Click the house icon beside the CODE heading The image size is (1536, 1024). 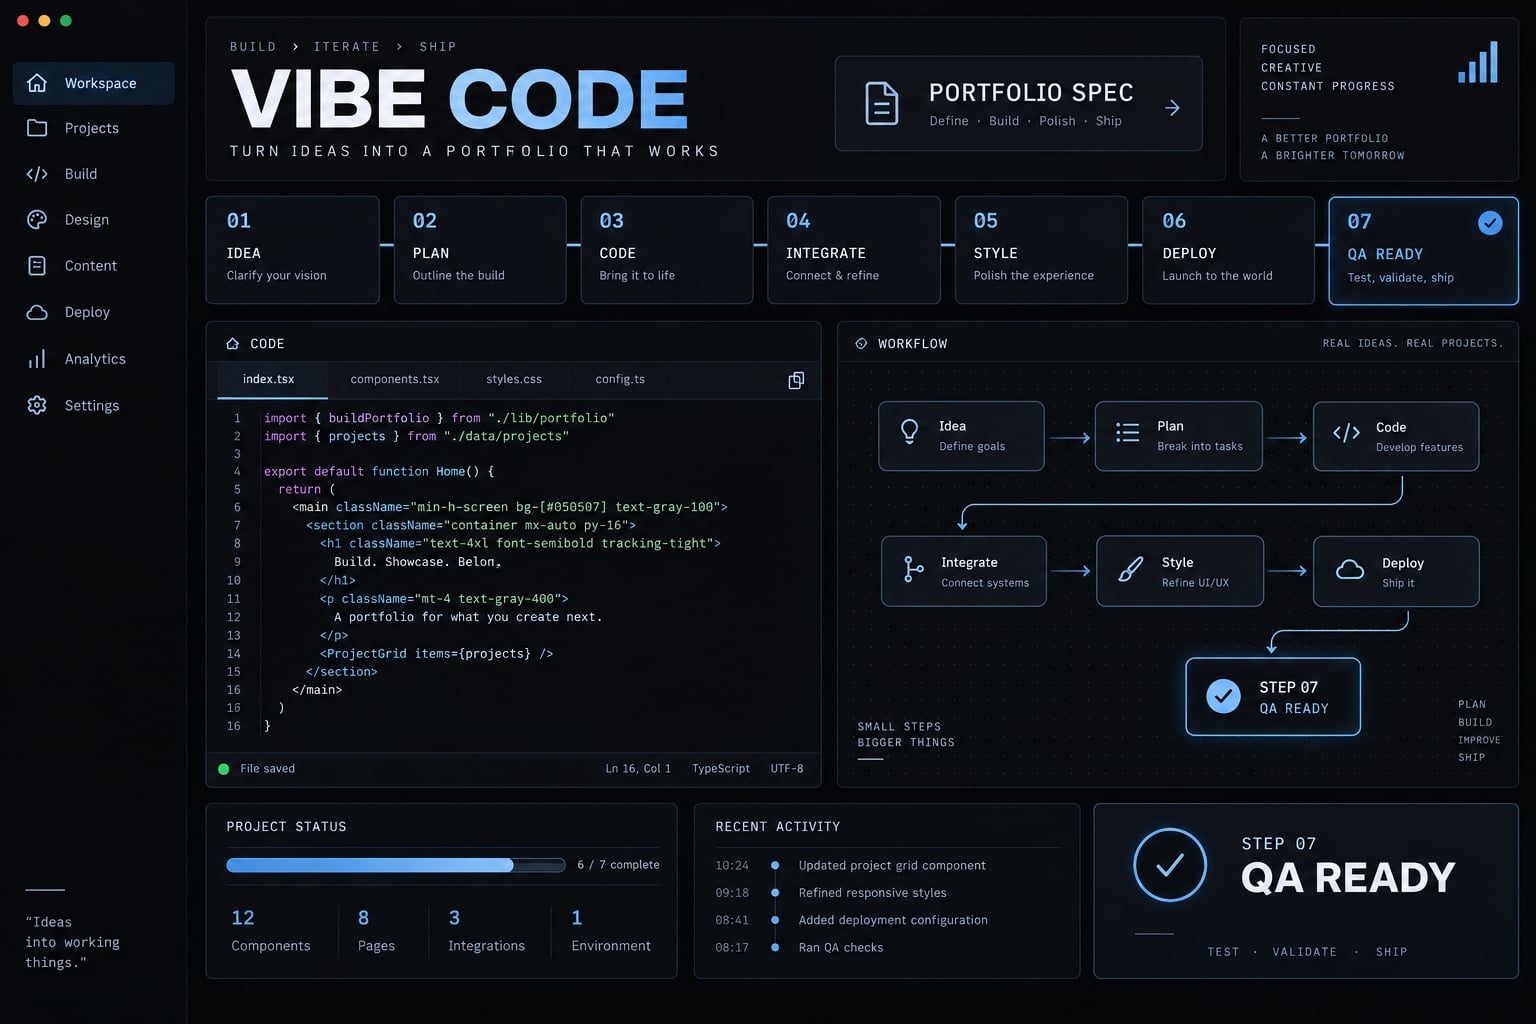point(233,344)
